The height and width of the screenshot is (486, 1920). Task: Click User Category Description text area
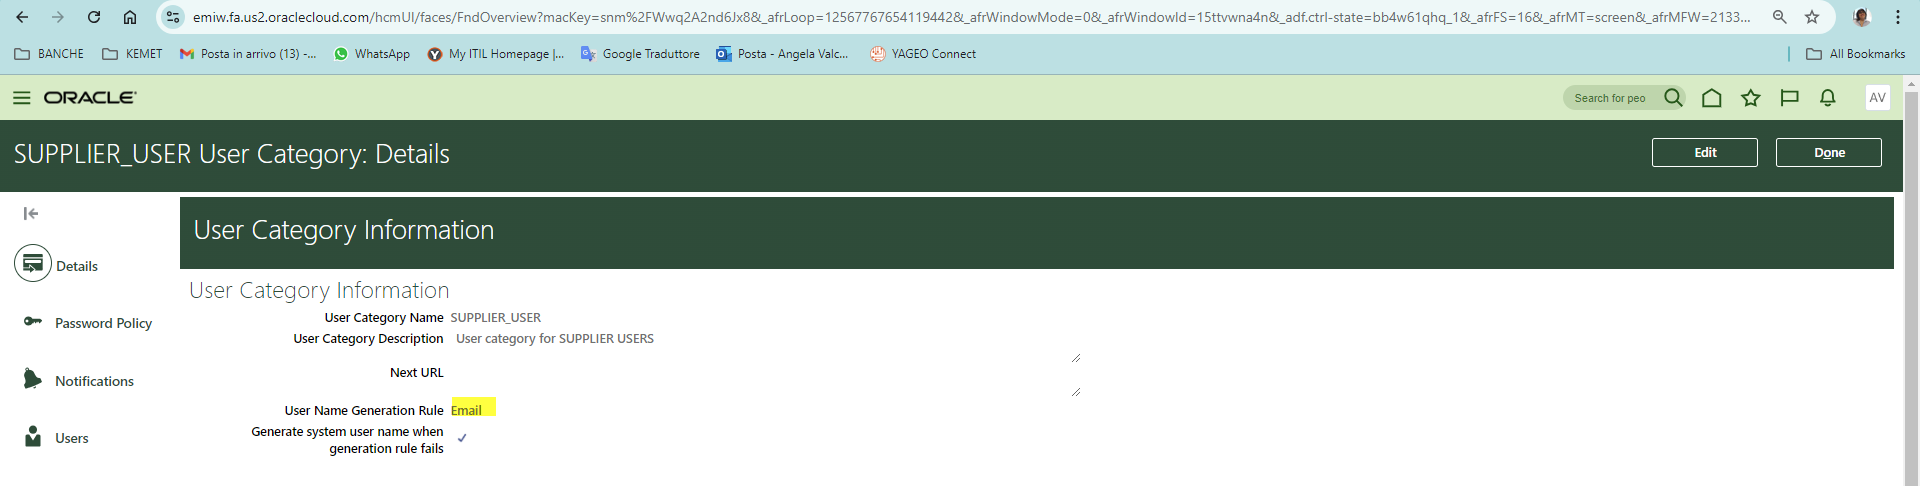click(x=765, y=346)
